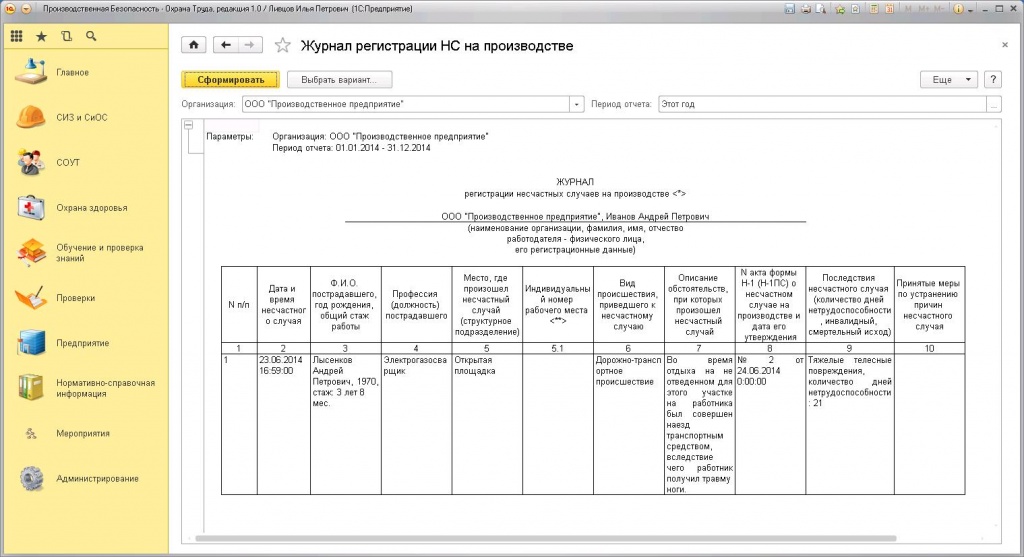Open the Предприятие section
The width and height of the screenshot is (1024, 557).
click(x=84, y=343)
